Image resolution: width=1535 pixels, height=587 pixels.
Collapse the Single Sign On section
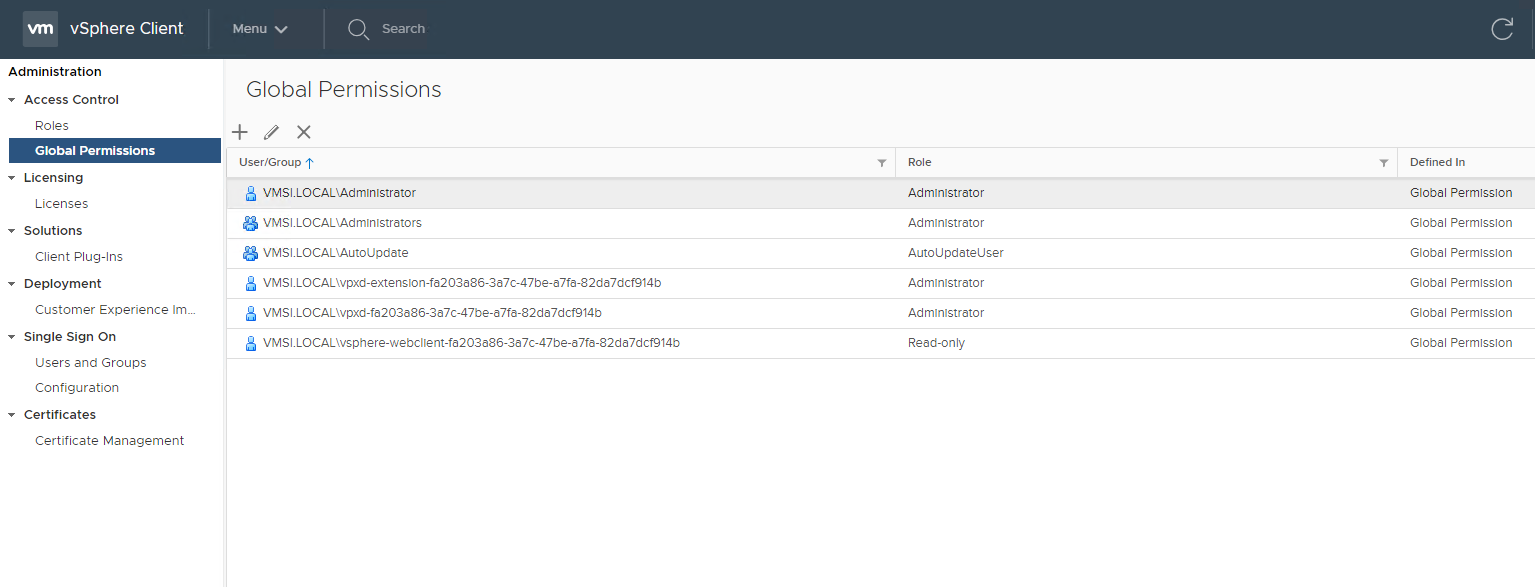tap(12, 337)
